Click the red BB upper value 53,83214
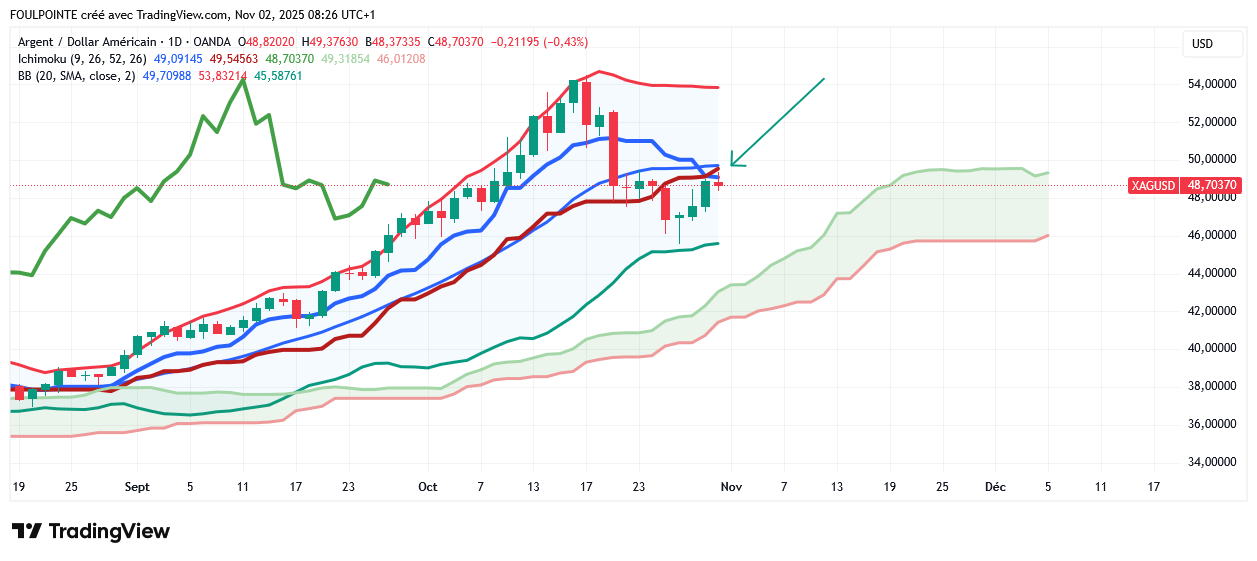 click(x=223, y=76)
